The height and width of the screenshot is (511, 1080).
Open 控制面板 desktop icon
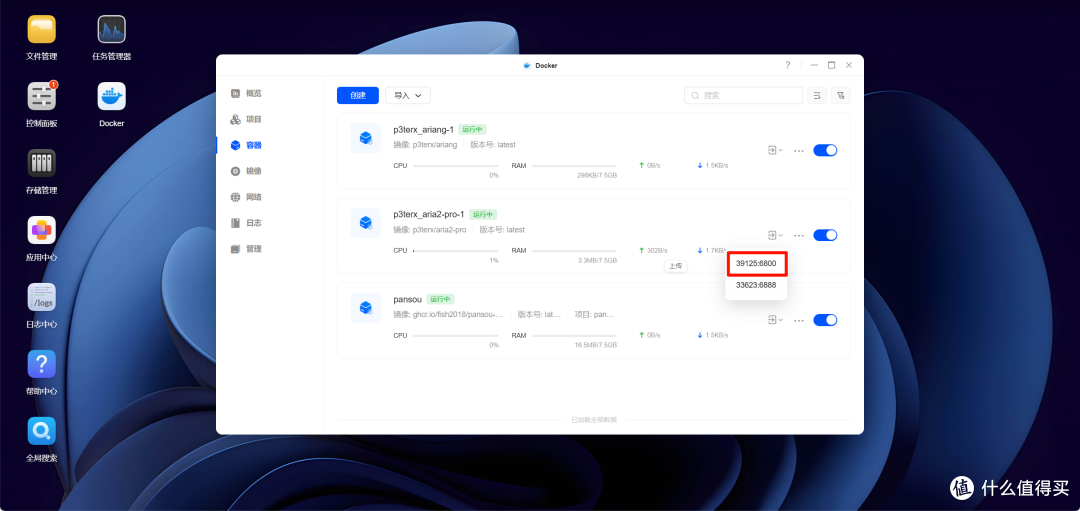41,96
